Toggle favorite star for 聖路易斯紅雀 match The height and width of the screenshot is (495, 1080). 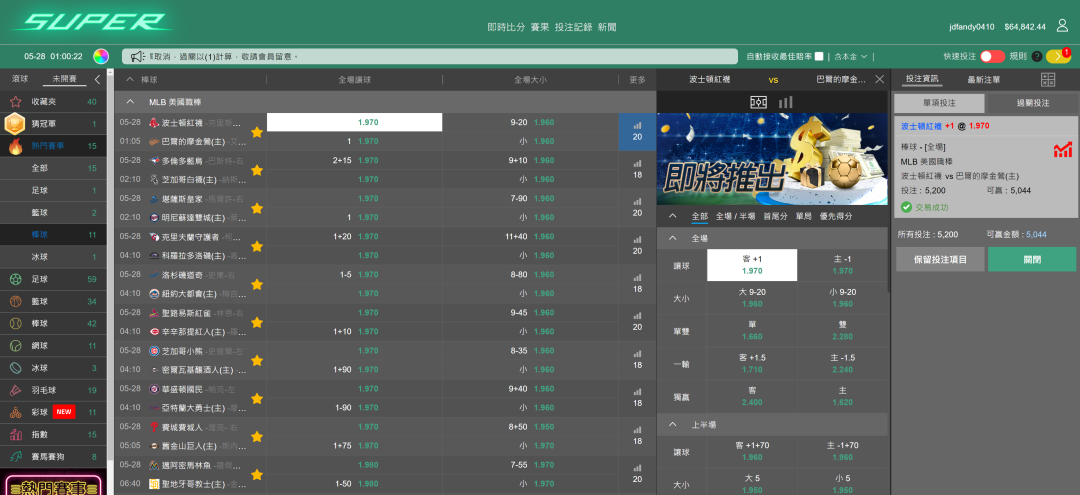tap(257, 322)
